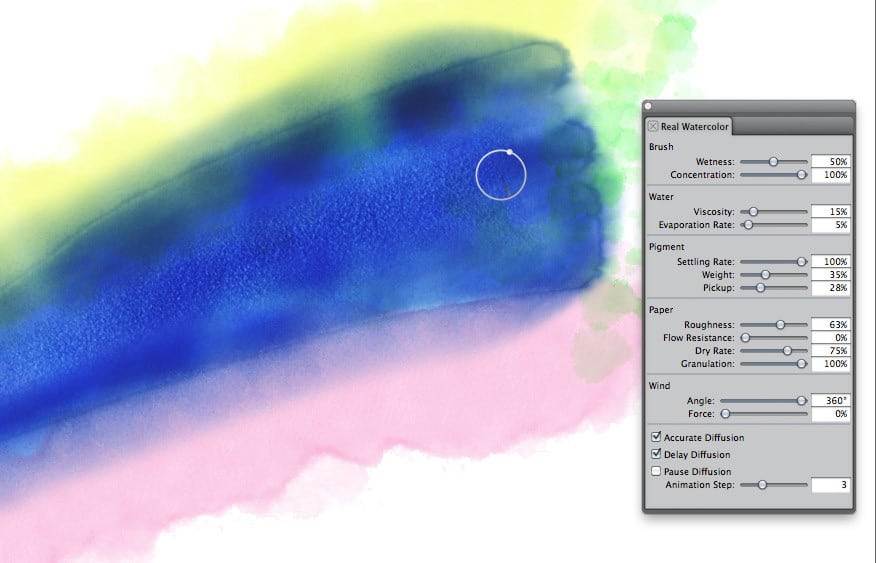
Task: Click the Flow Resistance slider knob
Action: tap(745, 337)
